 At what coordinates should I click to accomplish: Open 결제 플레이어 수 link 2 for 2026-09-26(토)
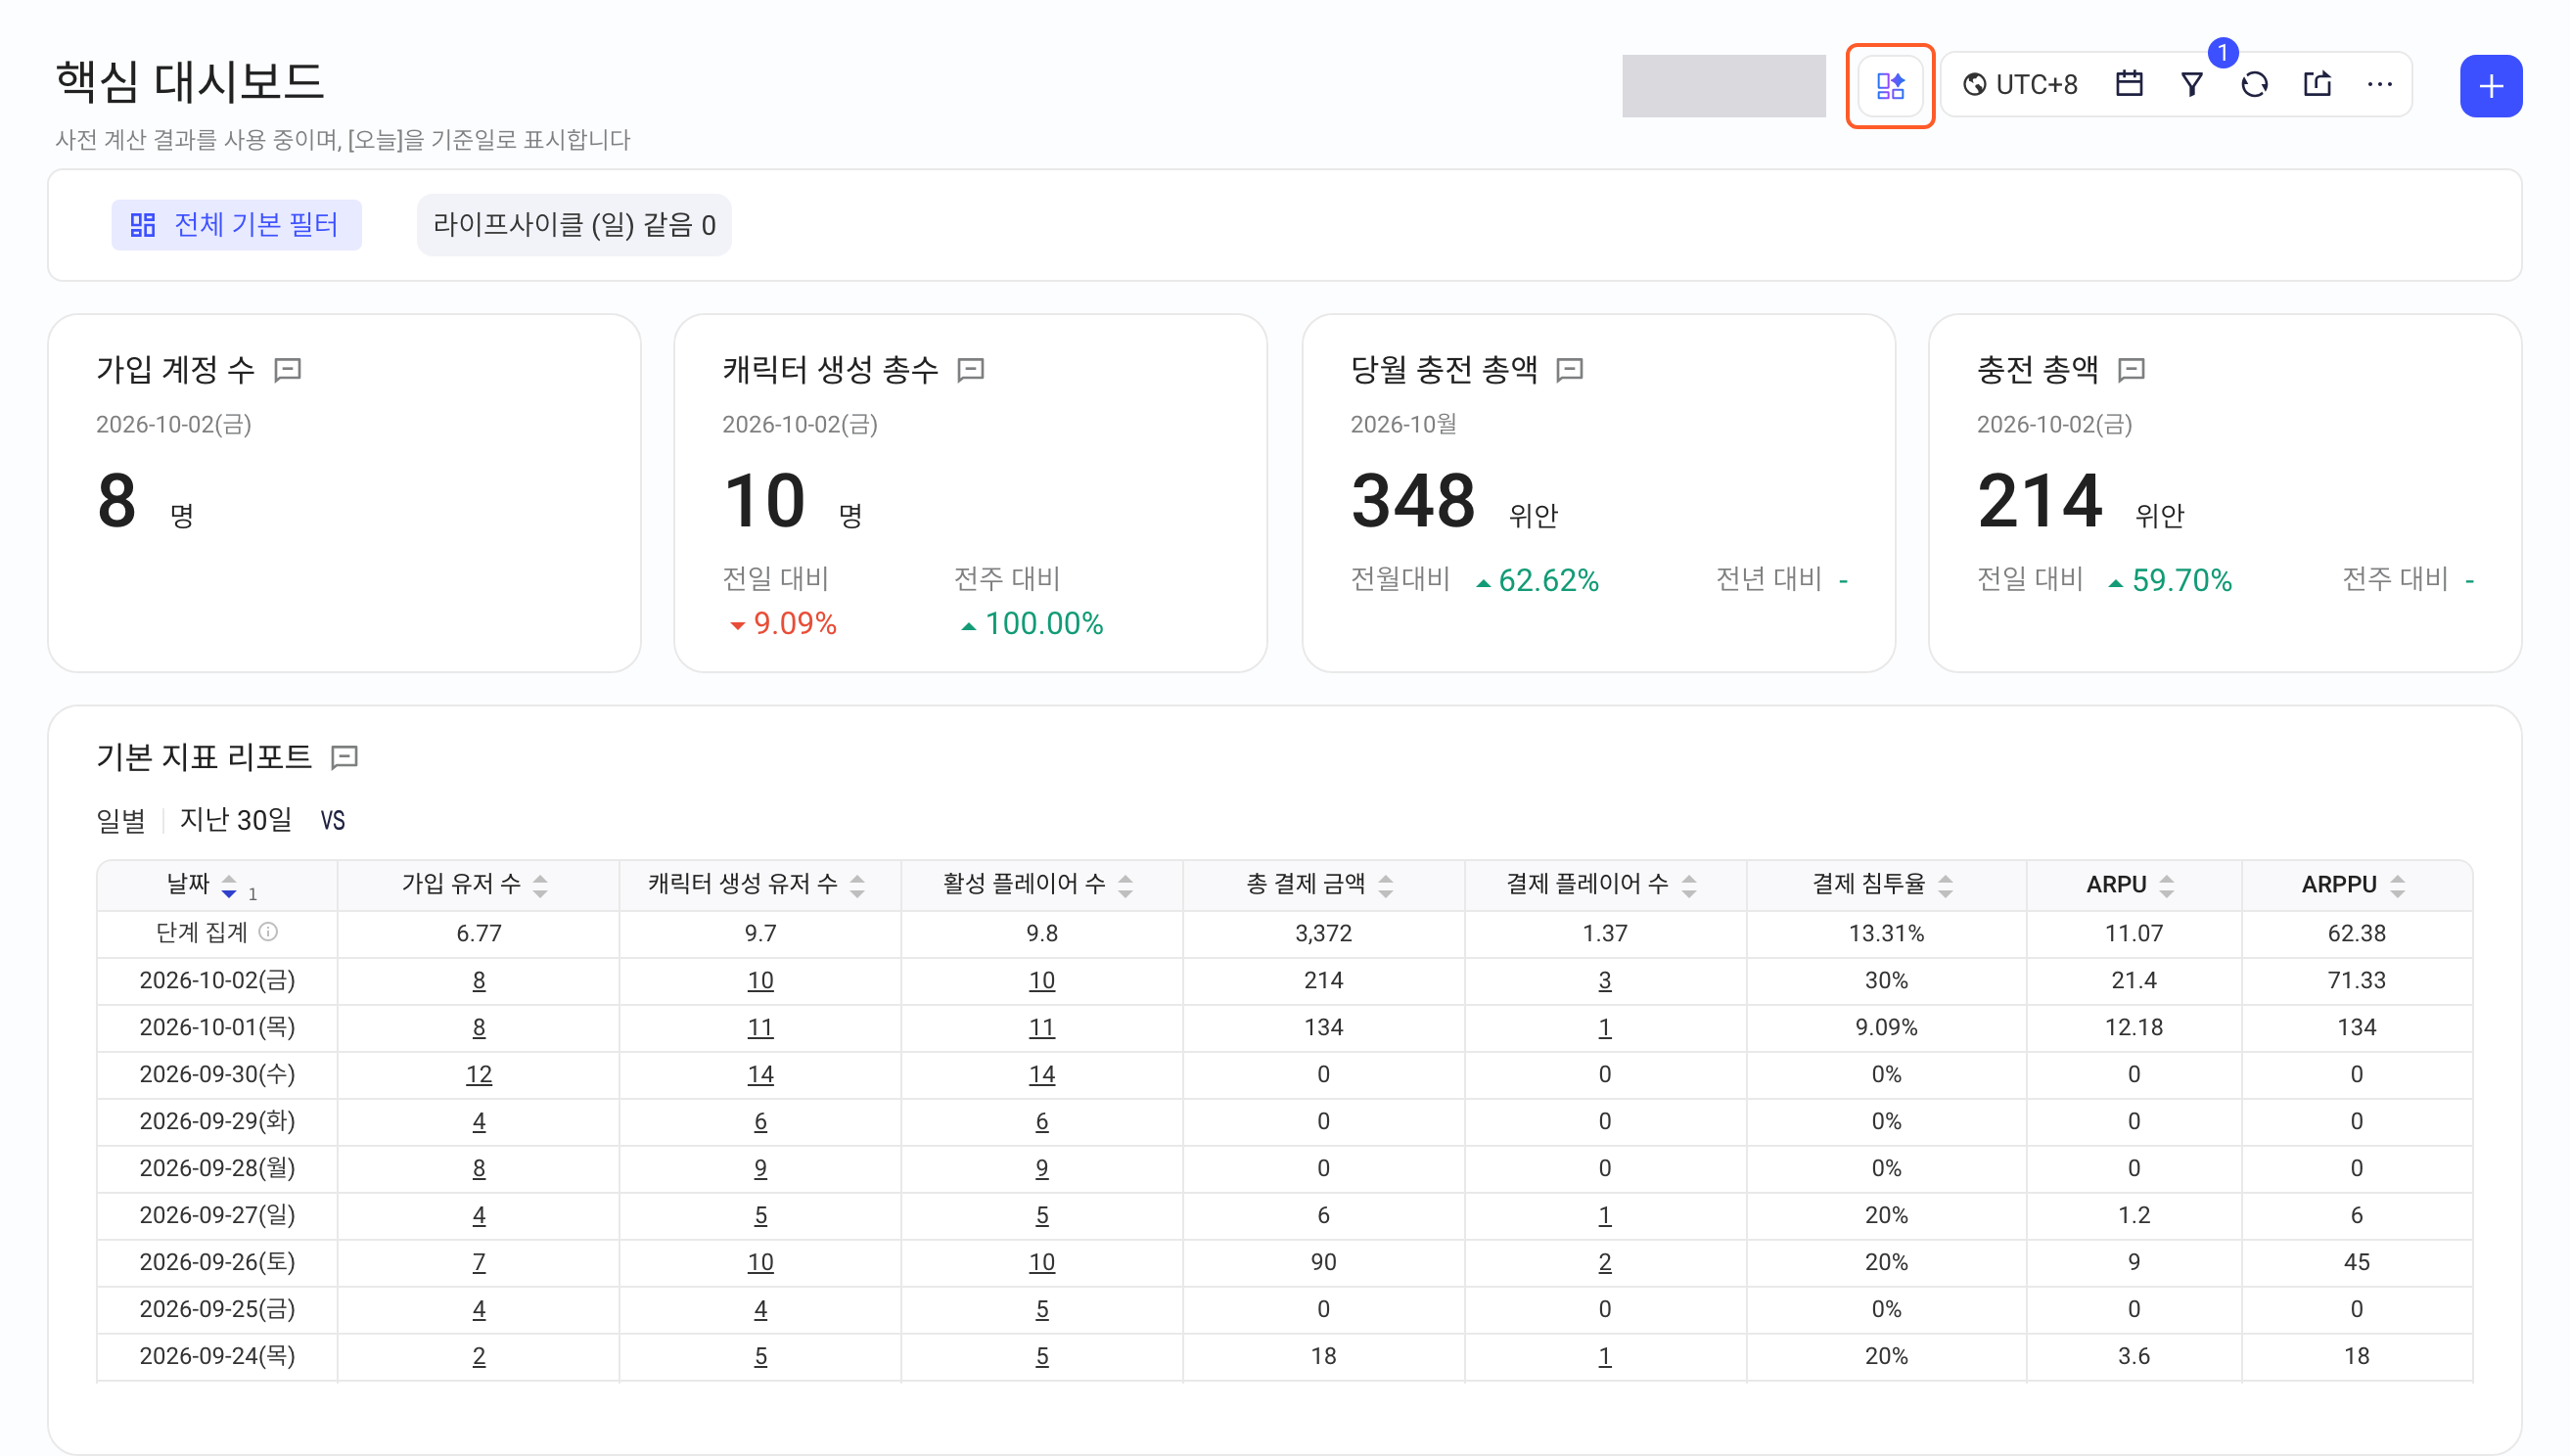[x=1605, y=1263]
